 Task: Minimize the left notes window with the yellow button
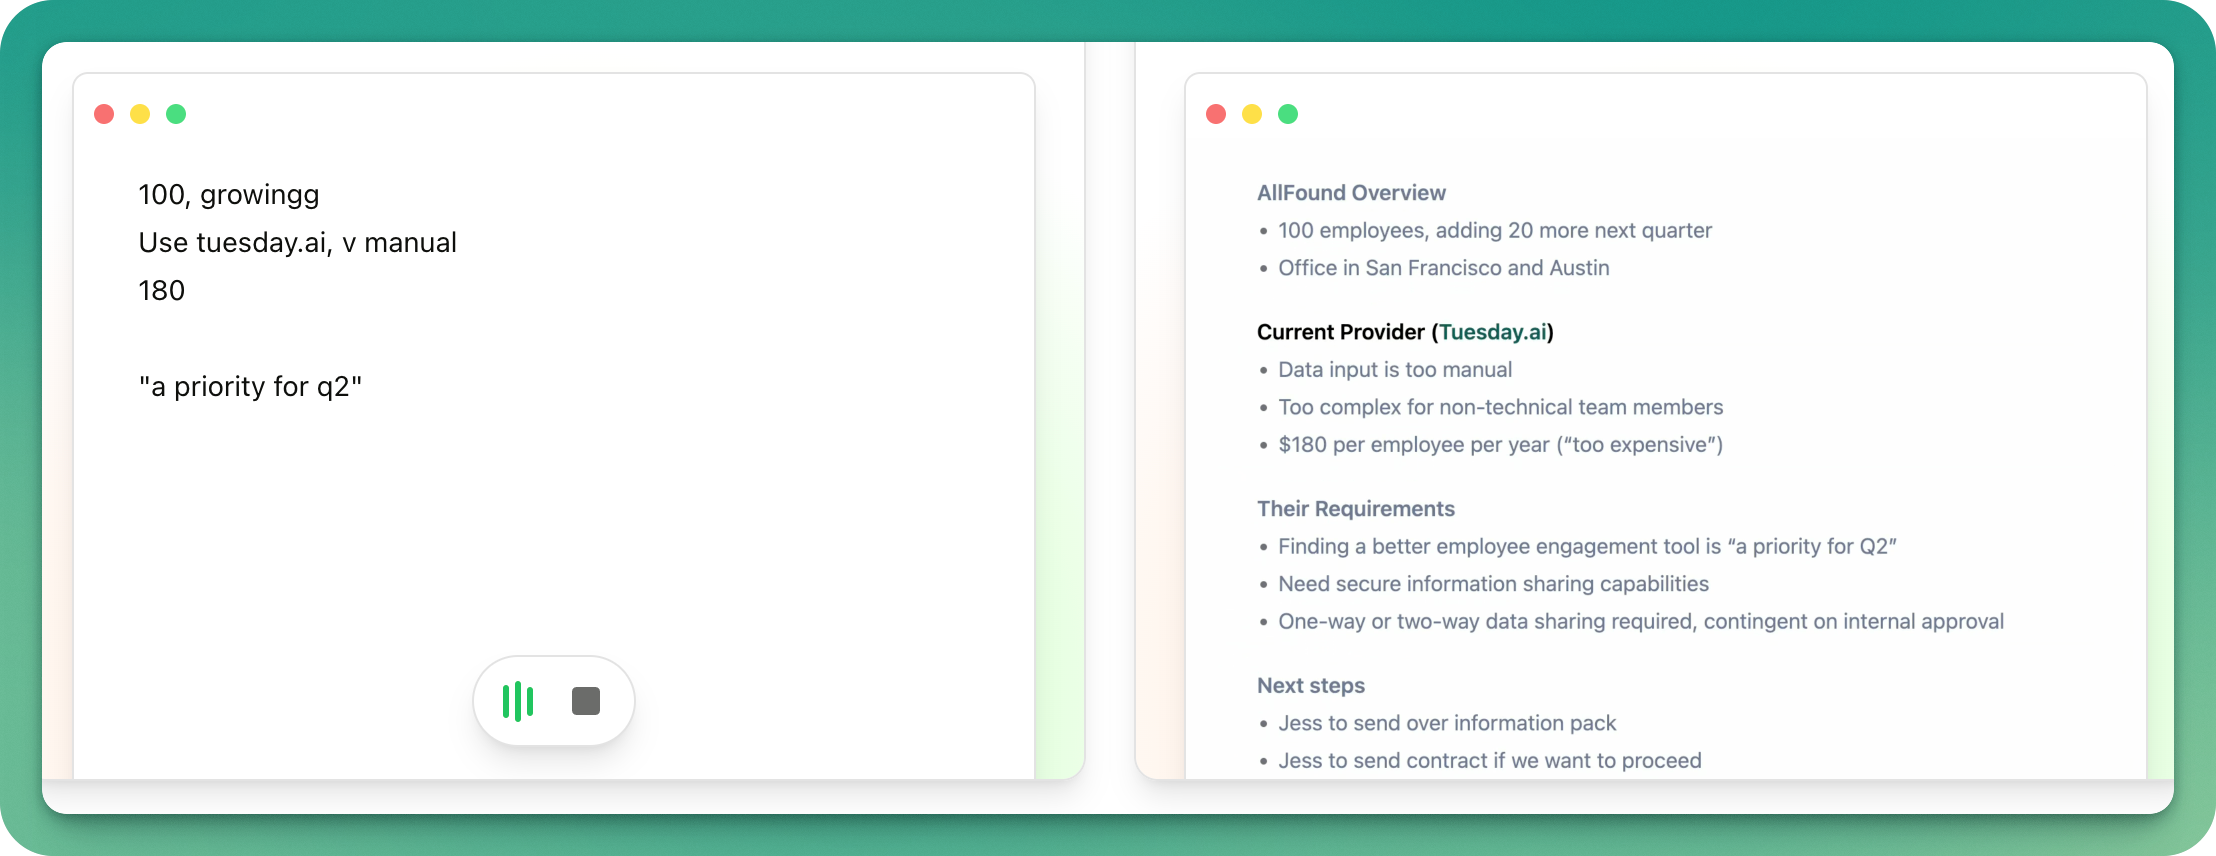point(140,114)
